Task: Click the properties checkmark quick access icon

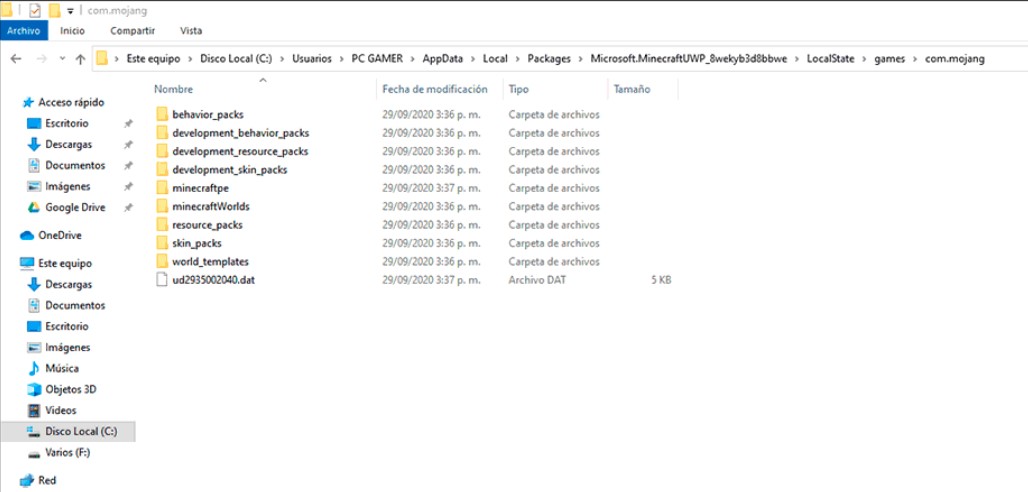Action: click(35, 10)
